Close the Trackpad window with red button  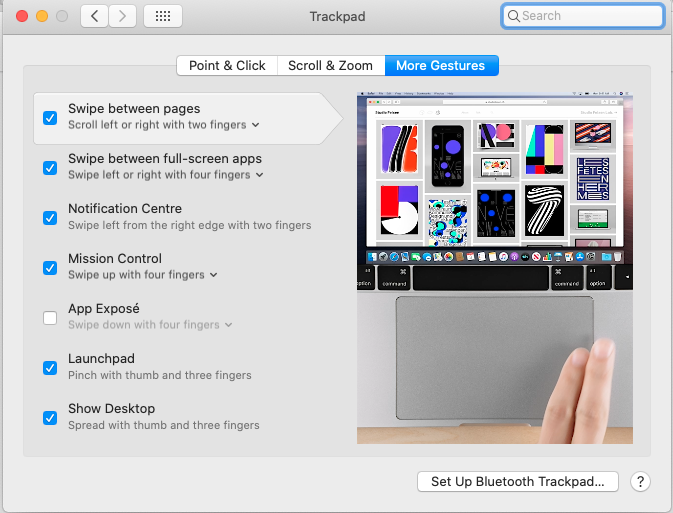[22, 16]
